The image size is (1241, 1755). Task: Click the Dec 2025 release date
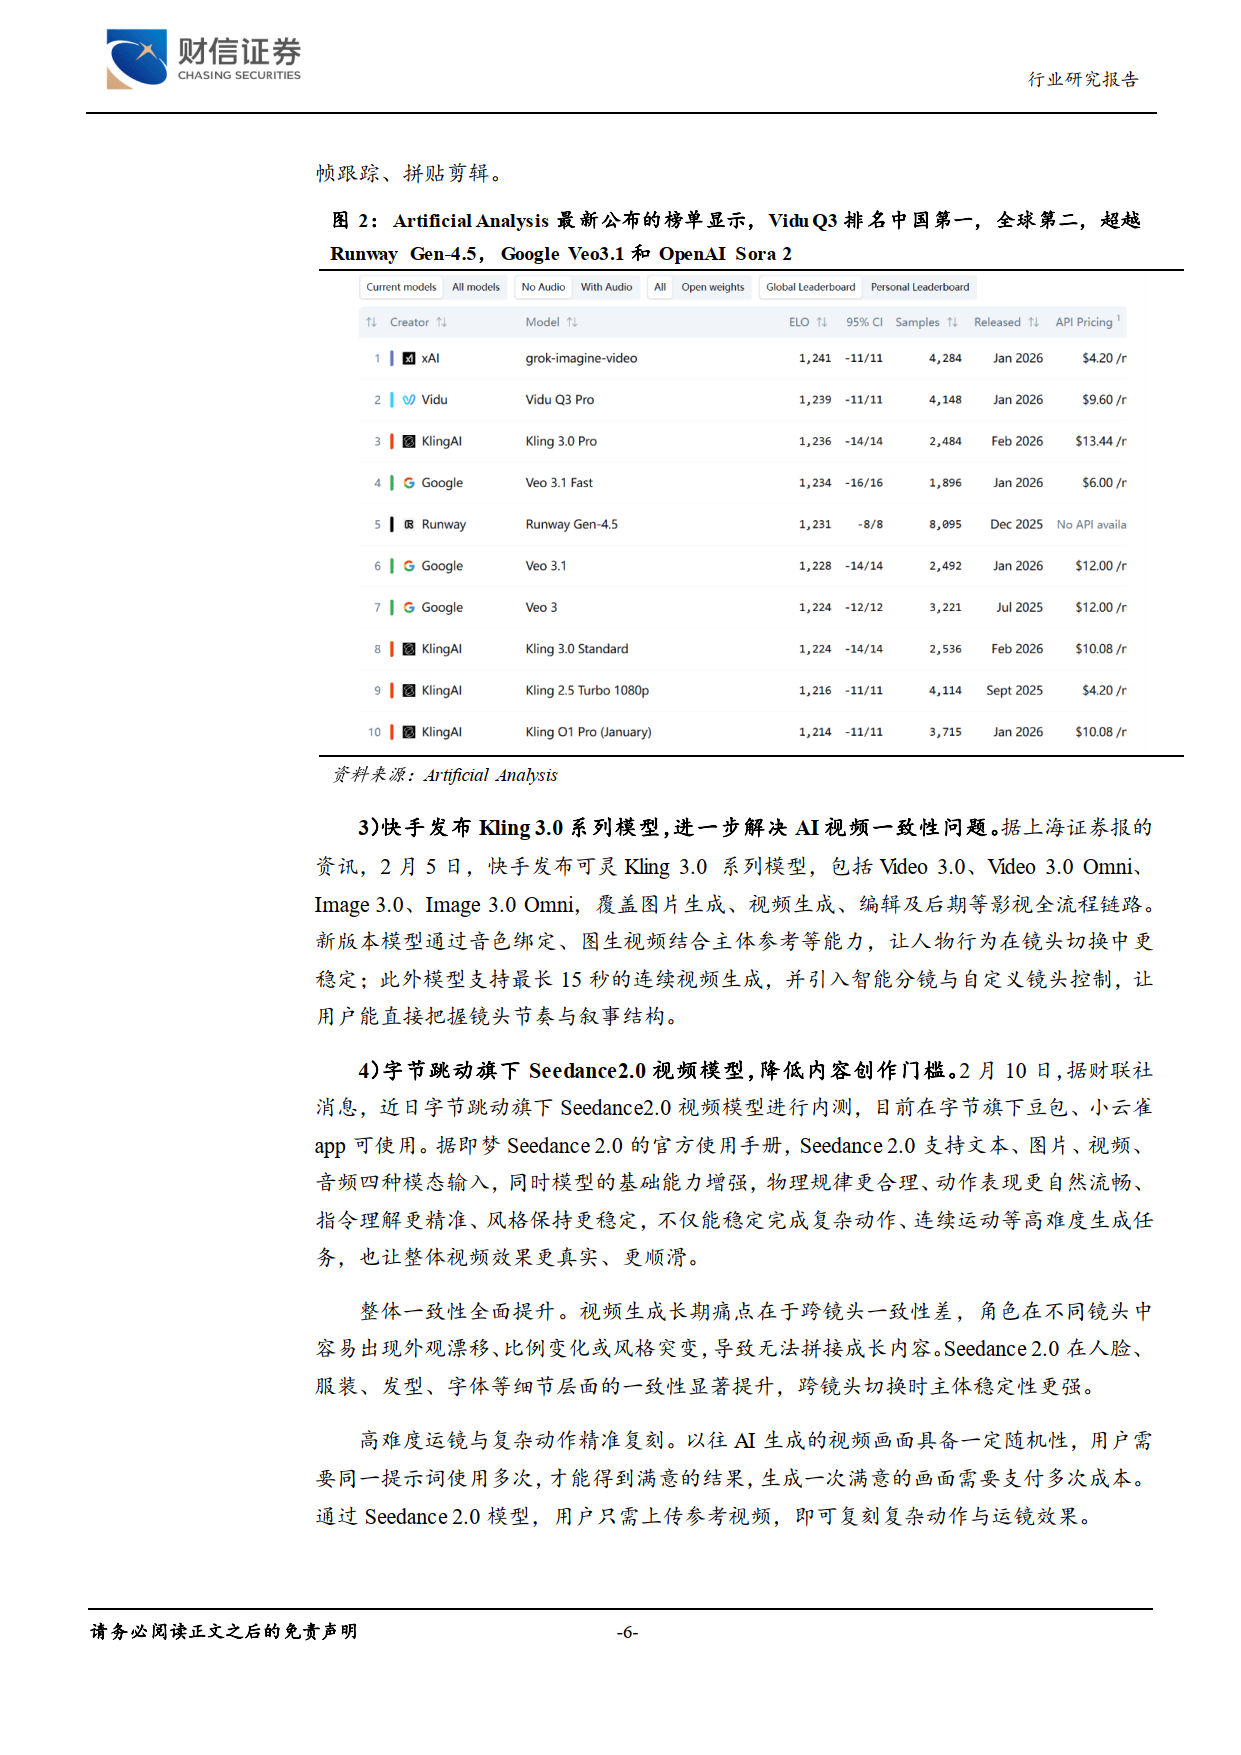pyautogui.click(x=1016, y=524)
